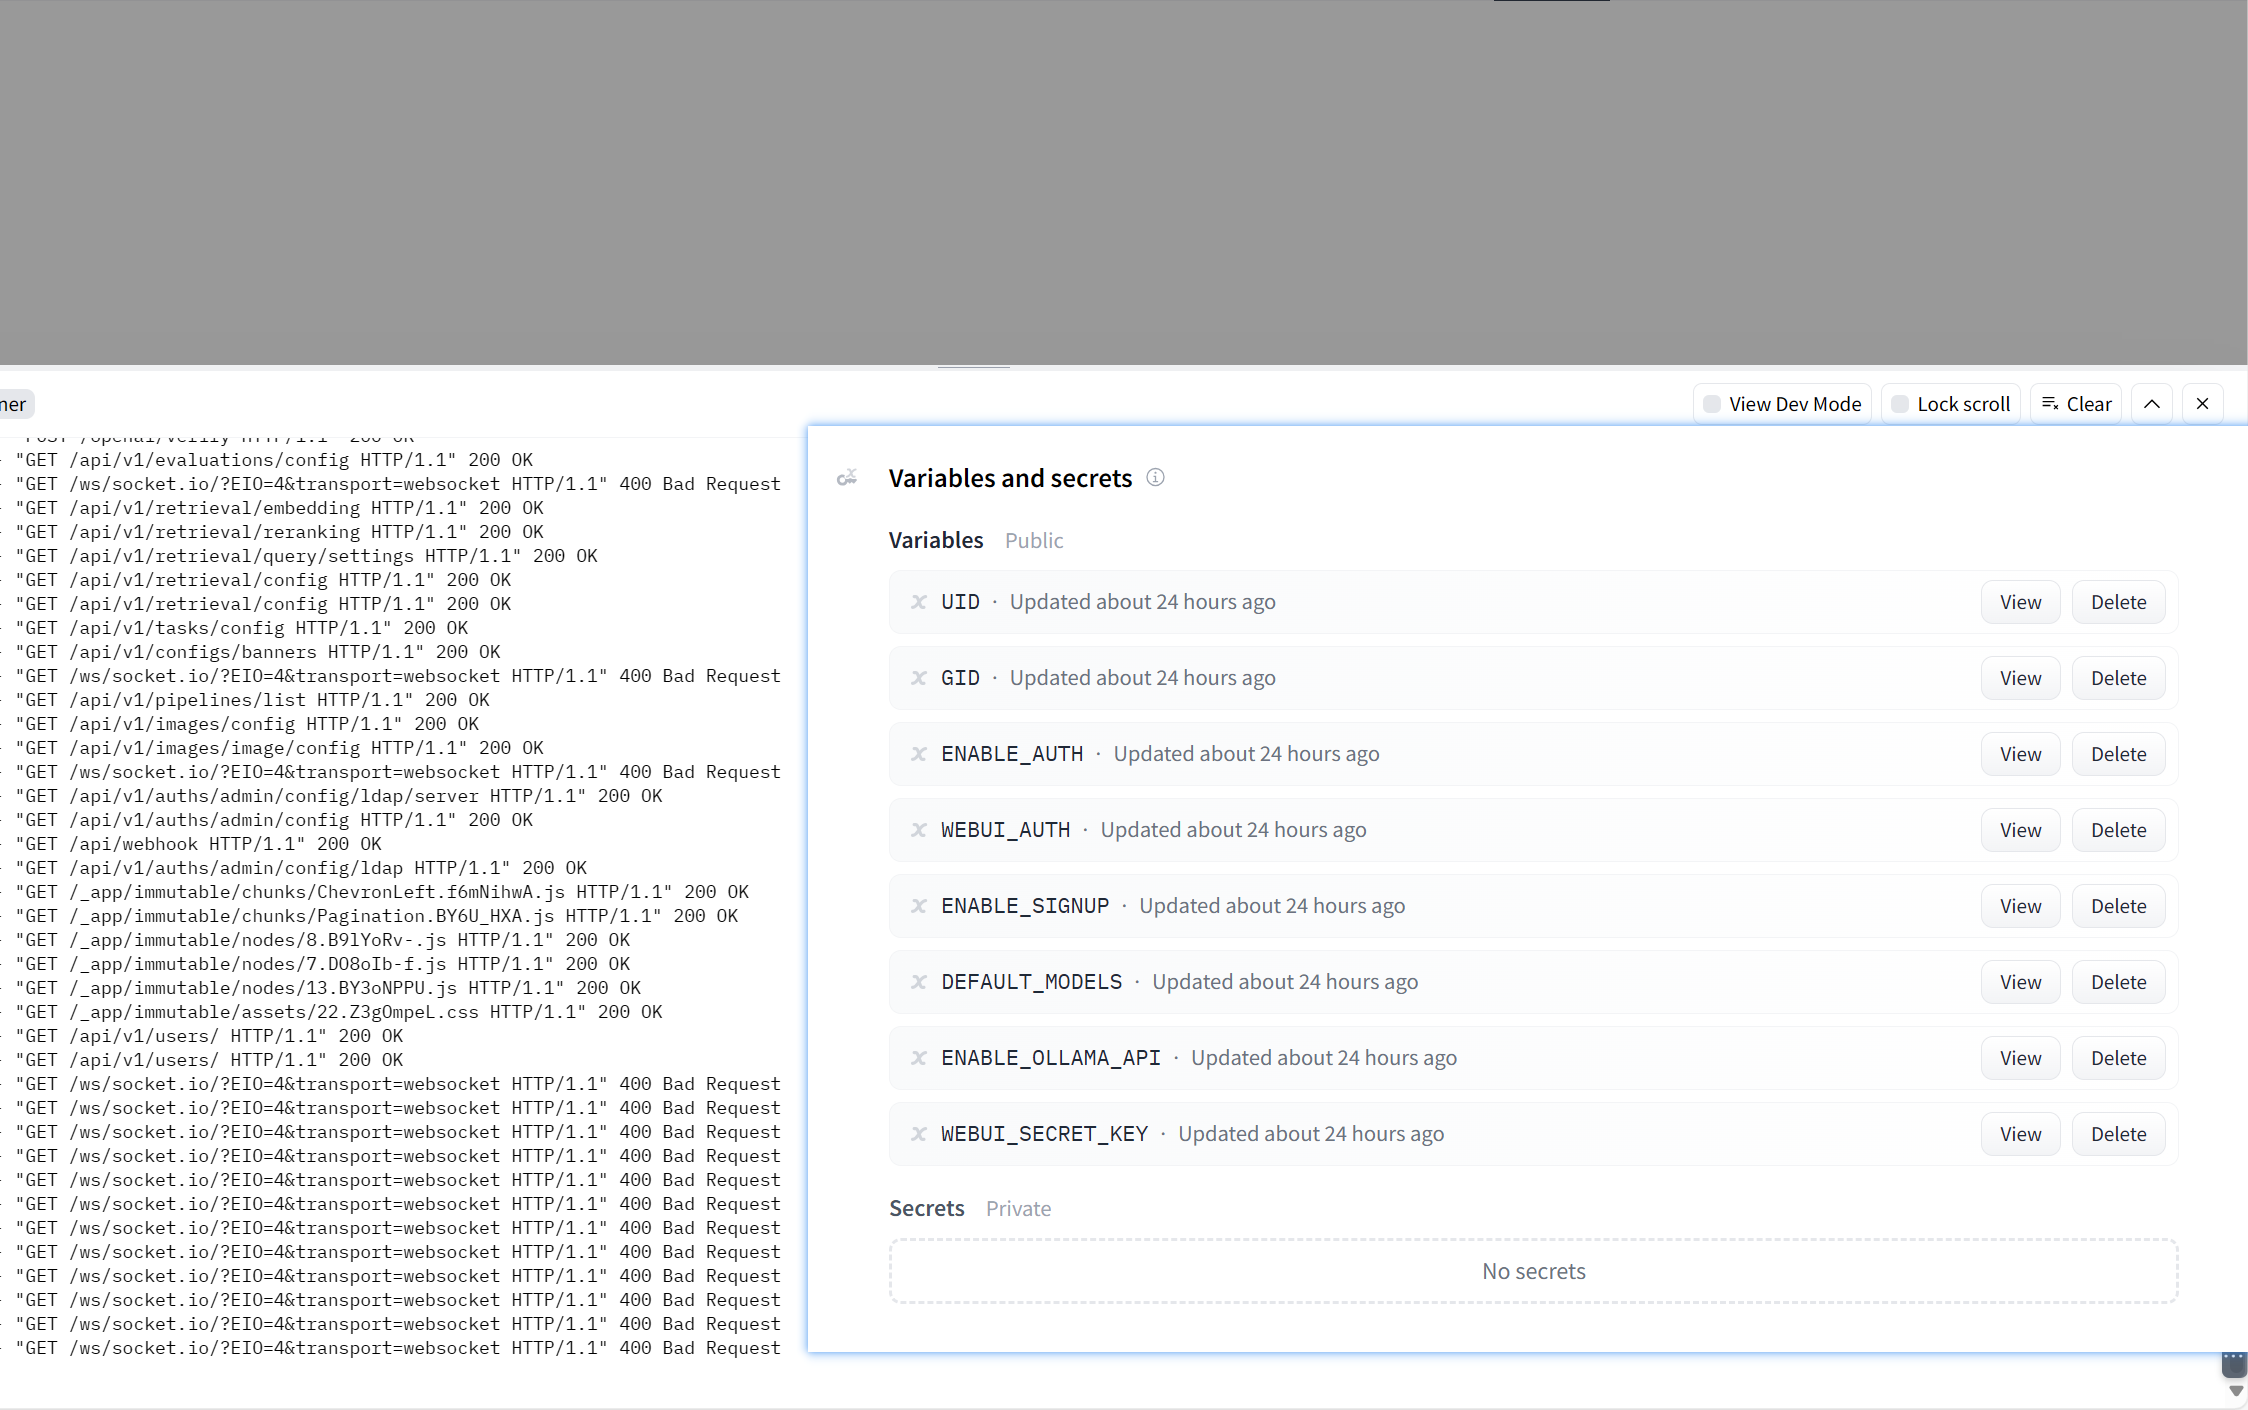Click the Secrets section heading
This screenshot has height=1410, width=2248.
coord(926,1208)
